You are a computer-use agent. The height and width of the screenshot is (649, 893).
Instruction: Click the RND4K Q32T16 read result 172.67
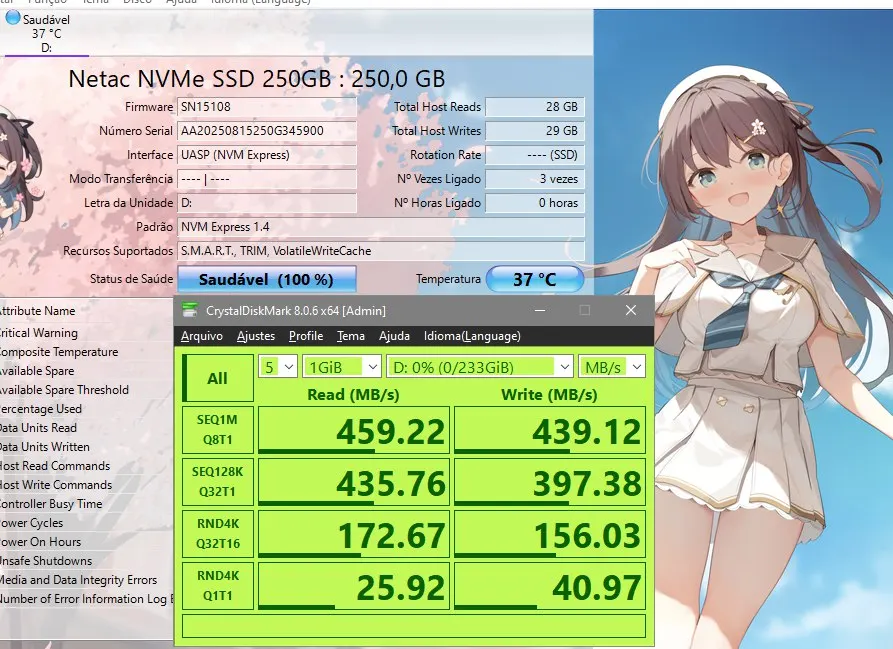[354, 533]
